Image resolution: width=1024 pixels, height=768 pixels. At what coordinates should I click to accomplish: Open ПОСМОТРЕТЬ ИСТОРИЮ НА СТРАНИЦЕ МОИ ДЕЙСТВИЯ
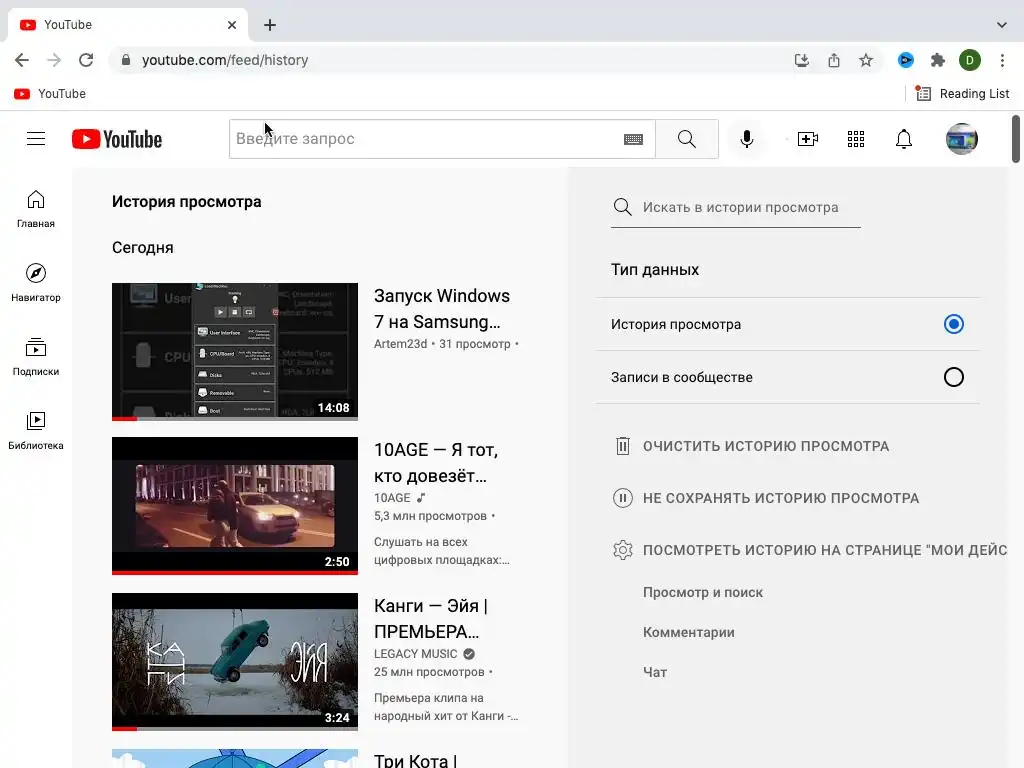tap(810, 550)
